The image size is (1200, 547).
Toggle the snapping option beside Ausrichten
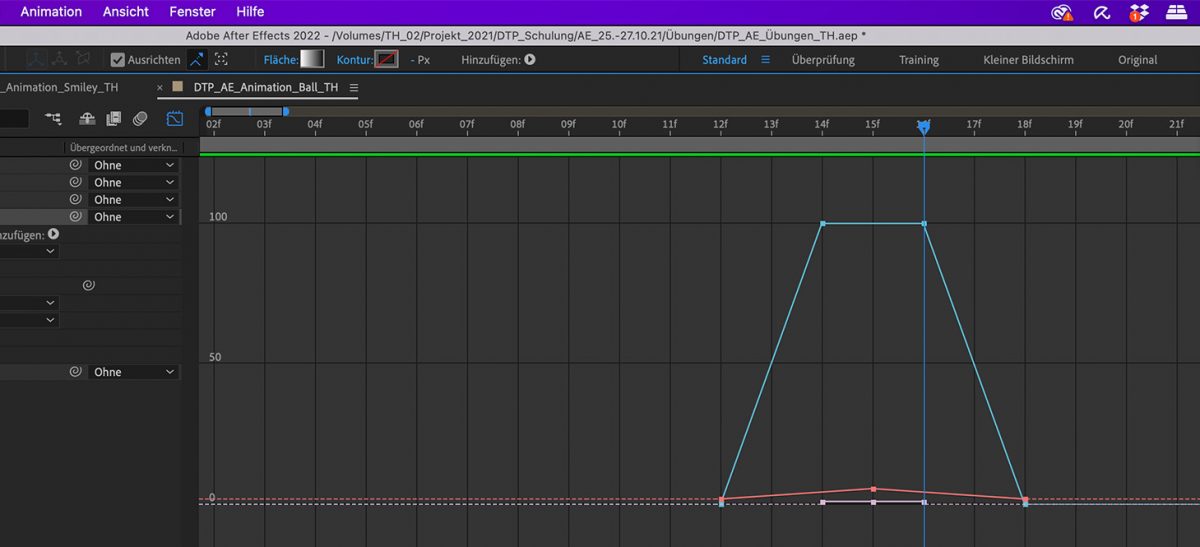196,60
